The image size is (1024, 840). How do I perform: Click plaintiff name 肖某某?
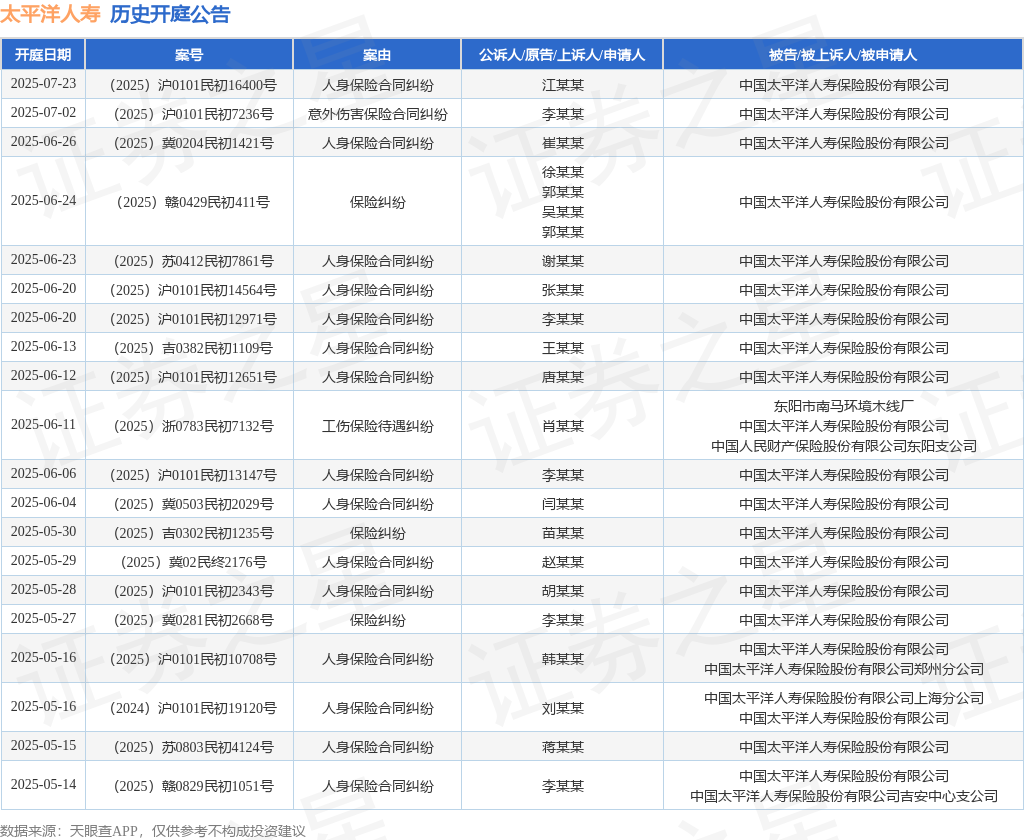click(x=562, y=426)
